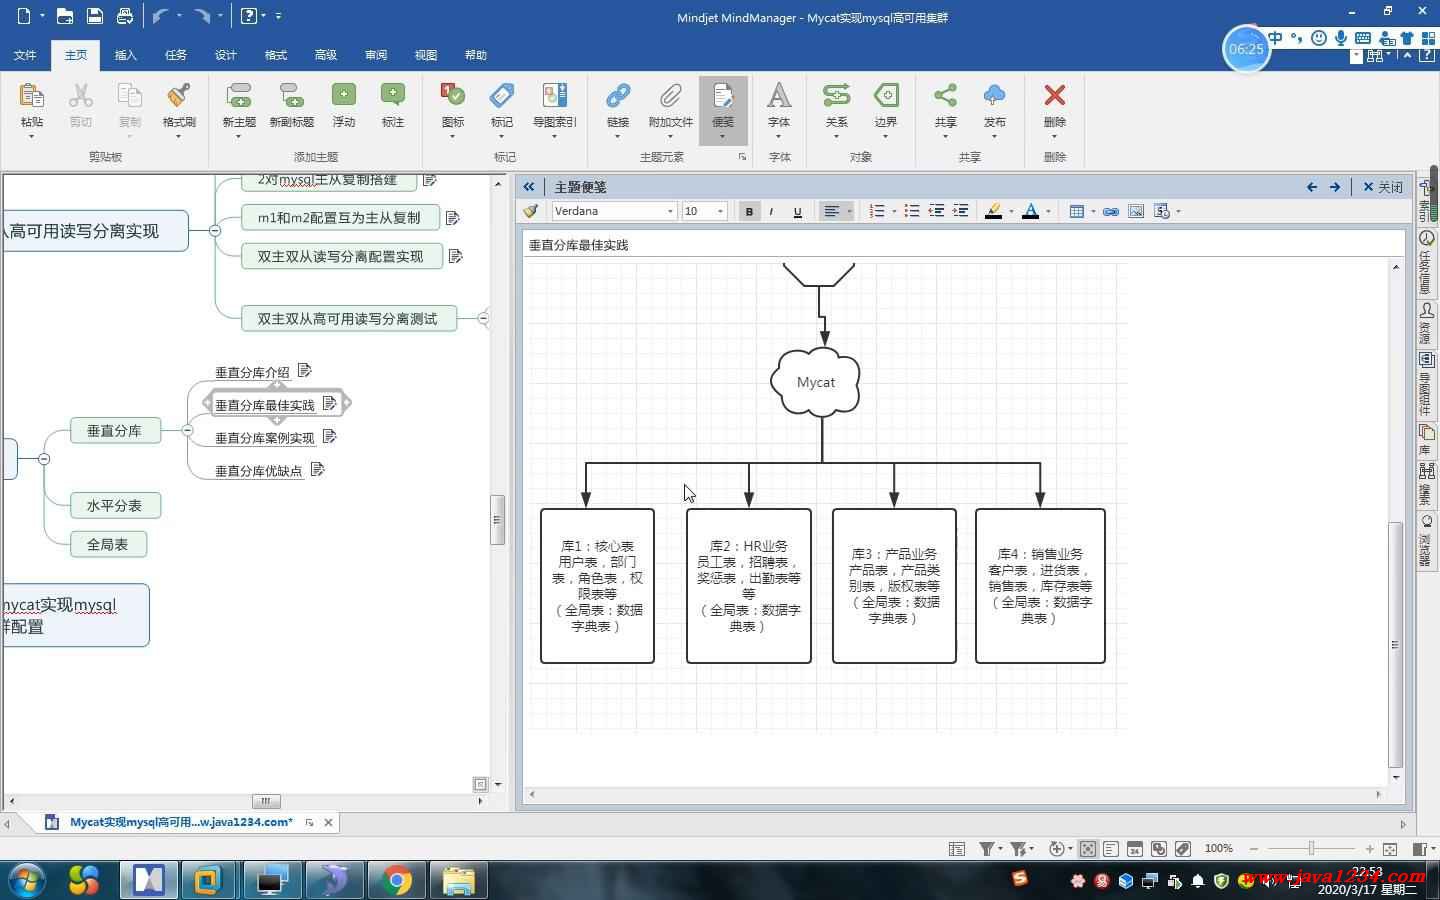Go to previous topic note arrow

pos(1312,187)
